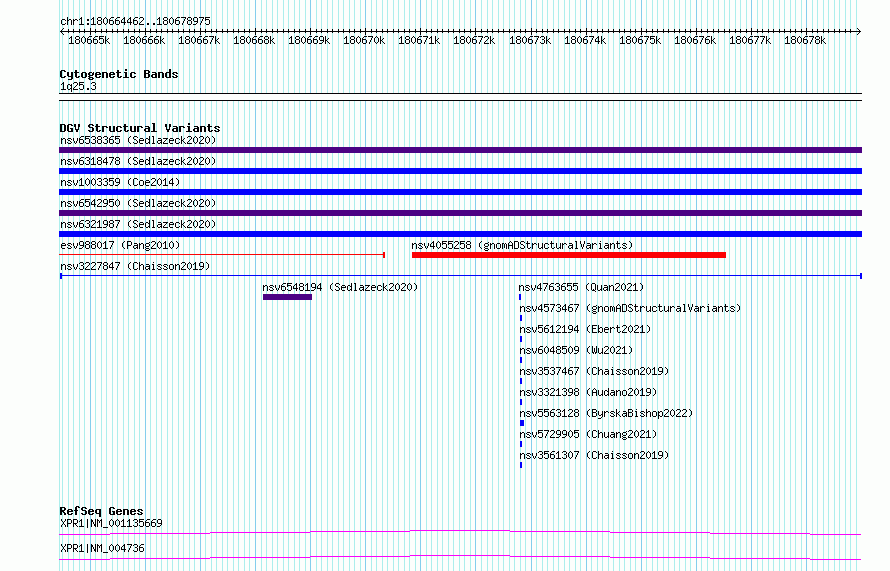Select the short purple nsv6548194 bar

coord(287,297)
